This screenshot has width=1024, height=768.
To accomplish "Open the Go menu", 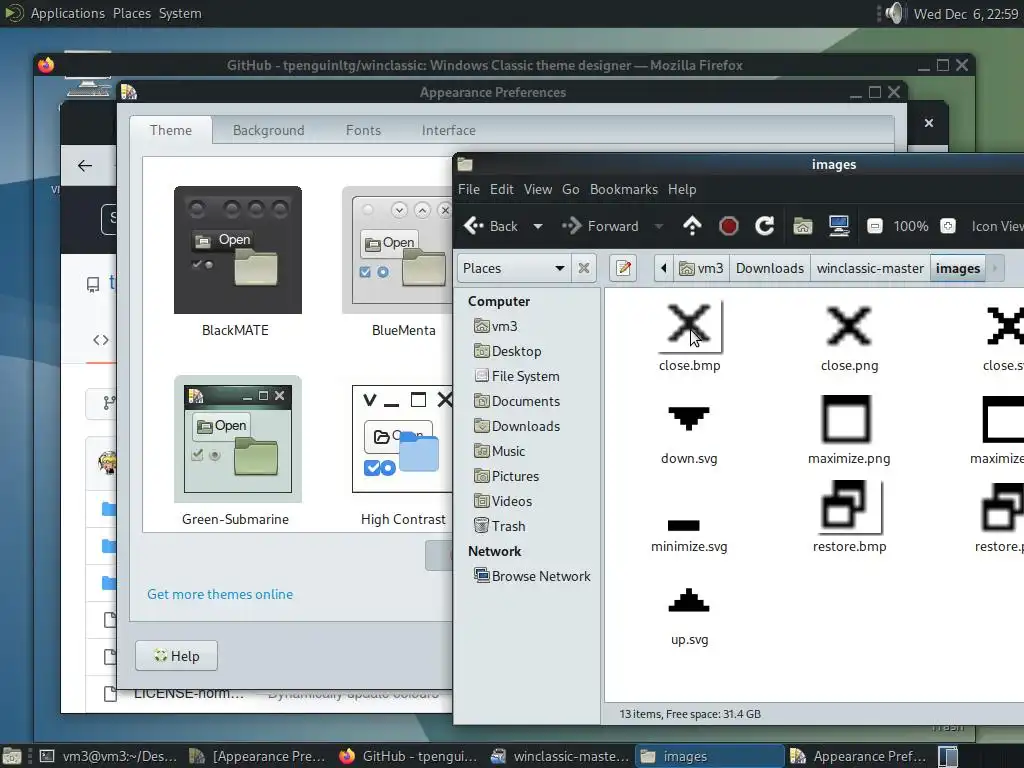I will coord(570,189).
